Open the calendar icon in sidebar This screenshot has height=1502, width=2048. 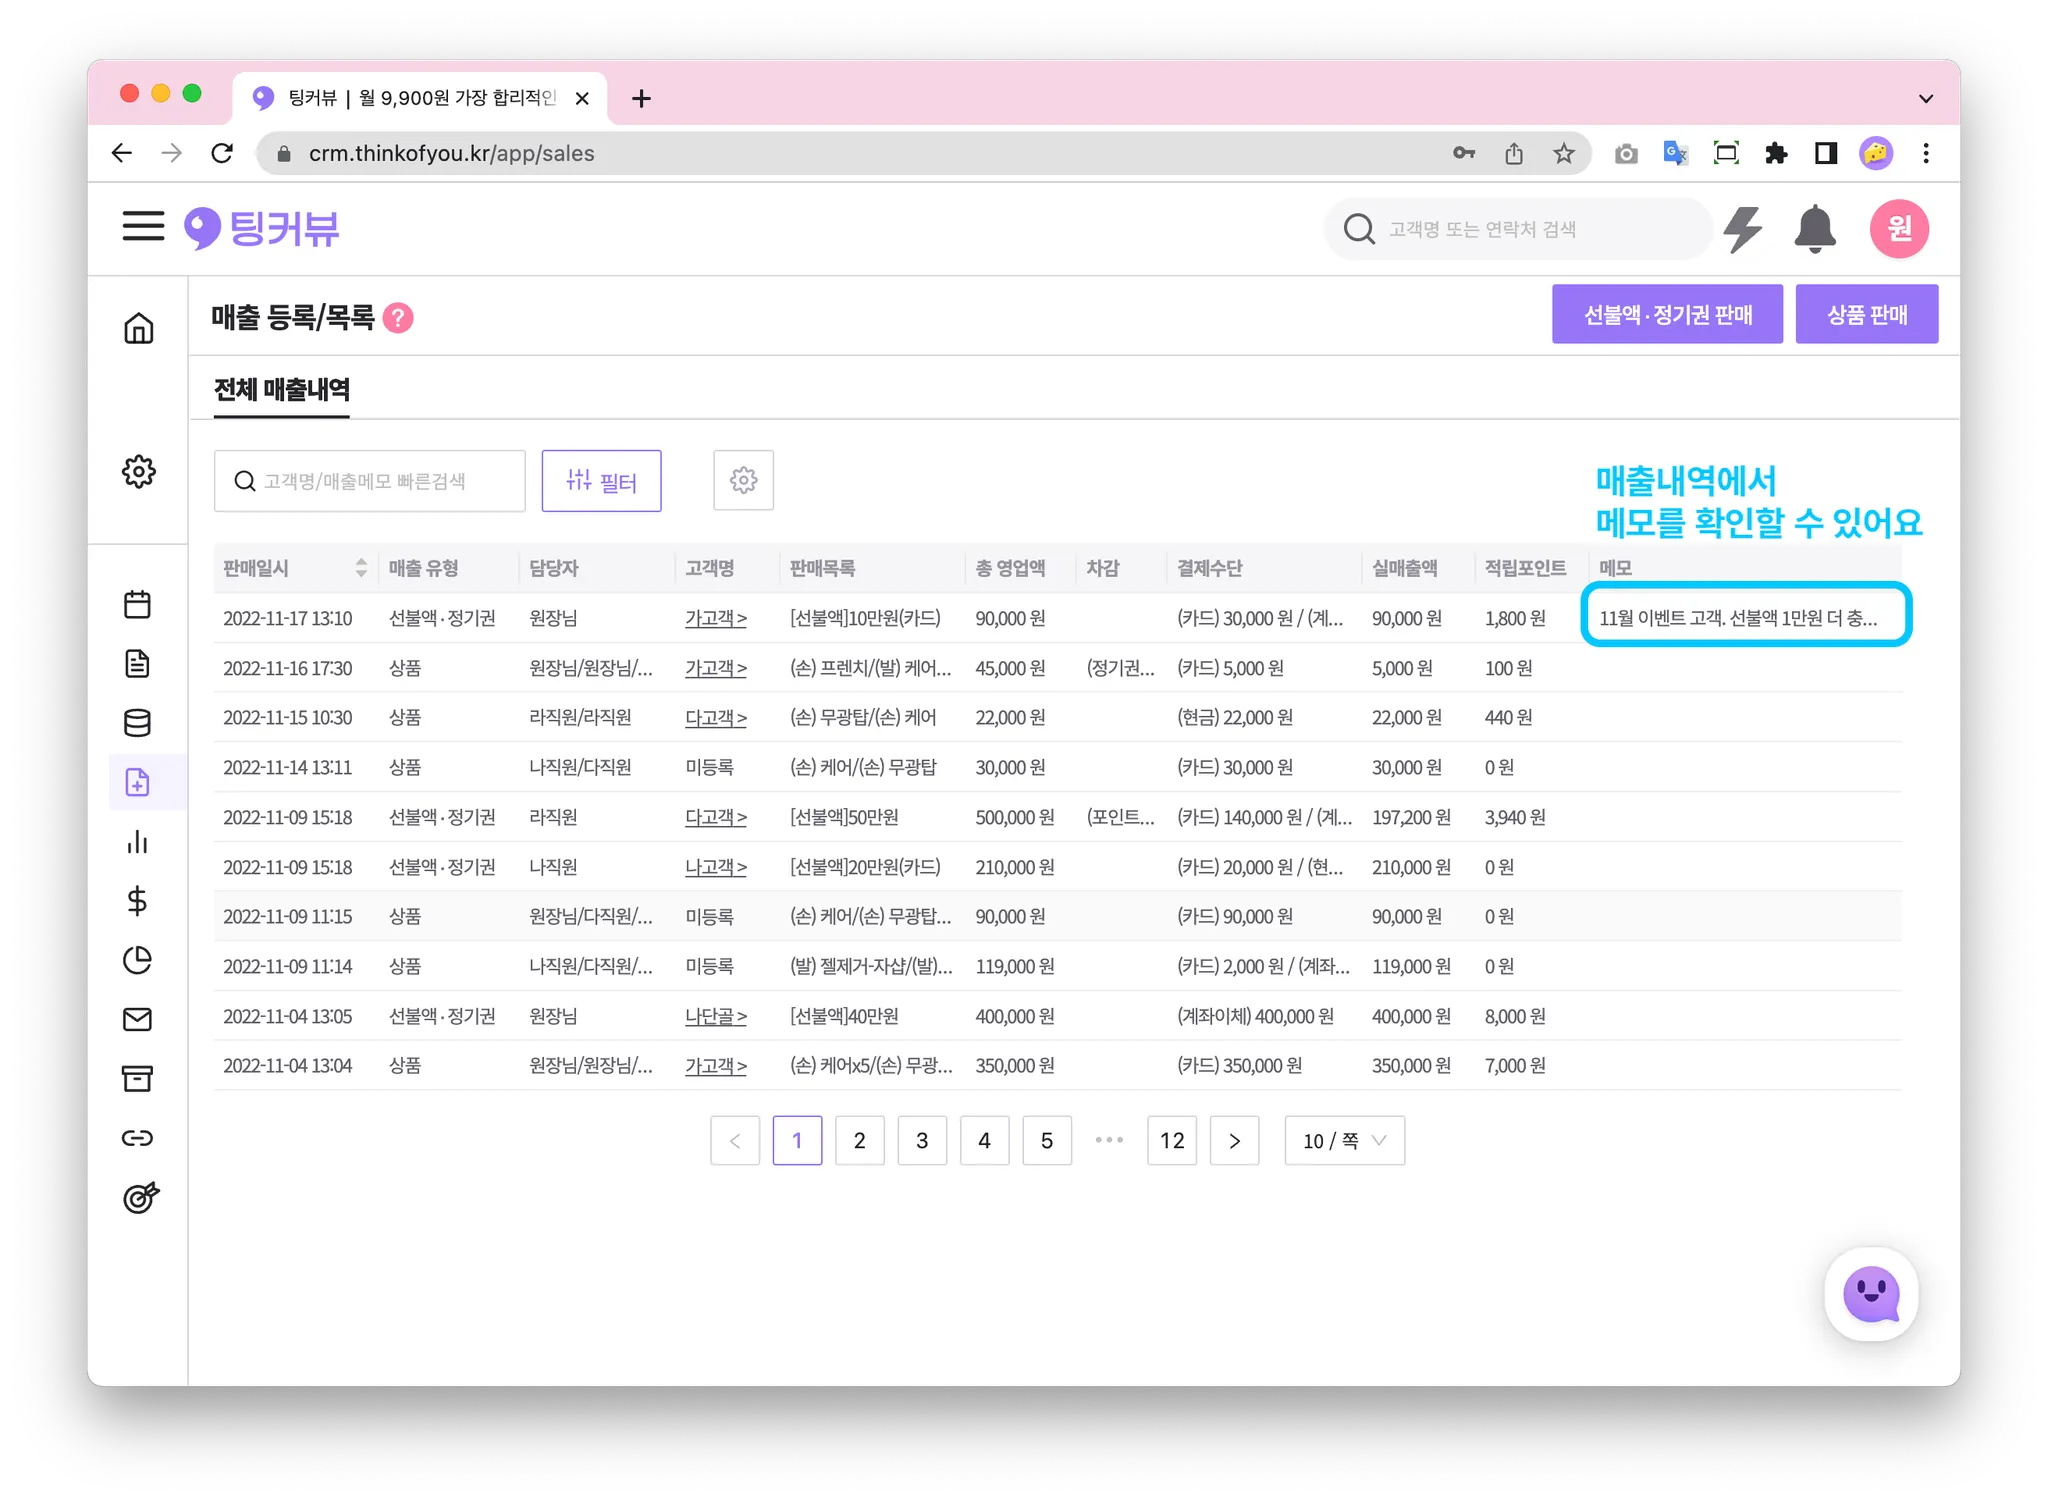click(x=138, y=604)
